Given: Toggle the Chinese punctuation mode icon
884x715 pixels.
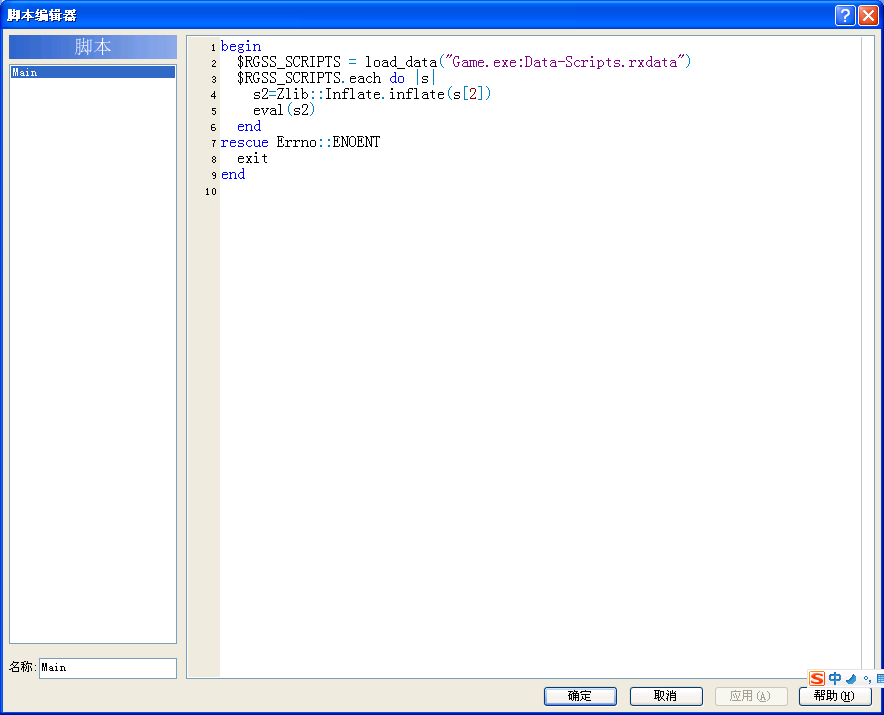Looking at the screenshot, I should tap(867, 679).
